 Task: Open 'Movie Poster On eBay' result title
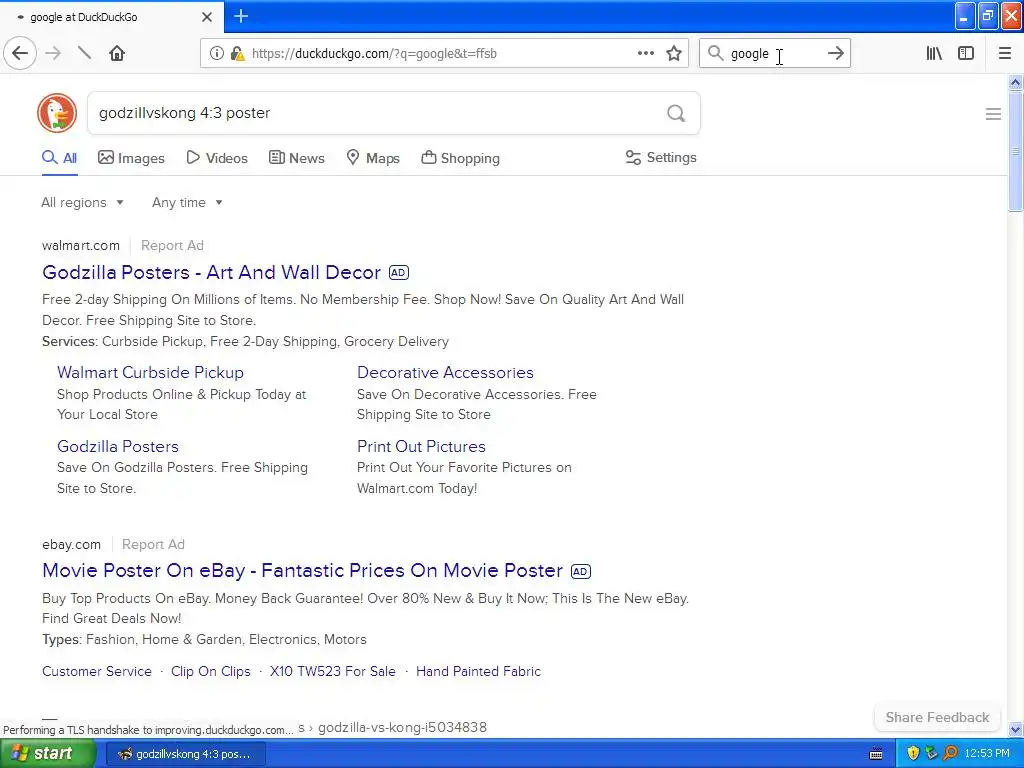[302, 570]
